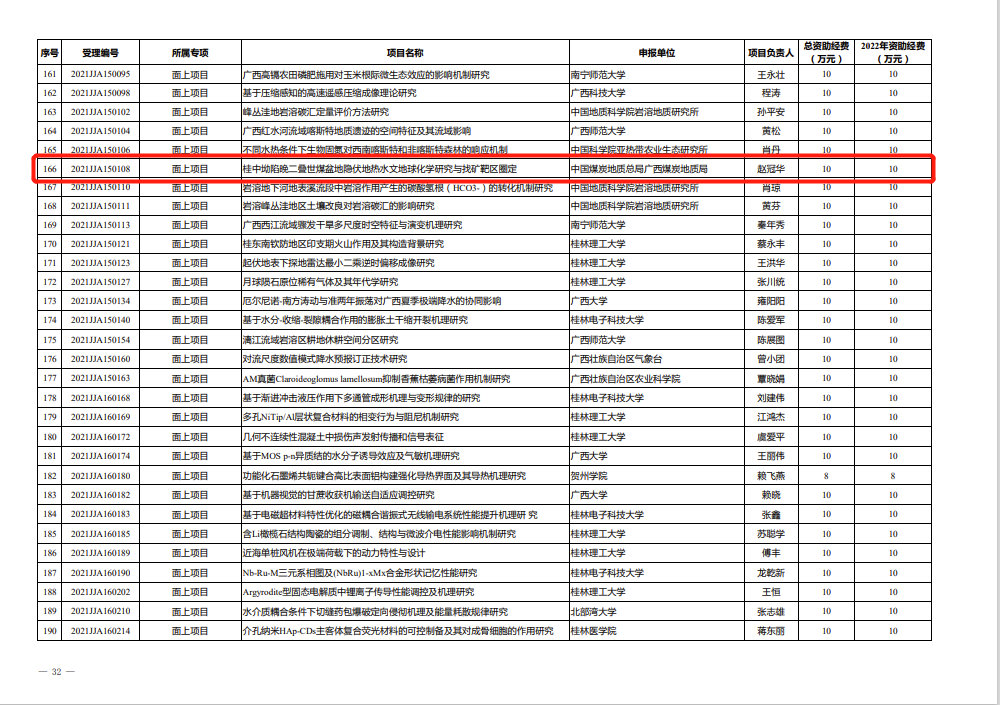The width and height of the screenshot is (1000, 705).
Task: Click the 项目负责人 column header
Action: click(x=770, y=53)
